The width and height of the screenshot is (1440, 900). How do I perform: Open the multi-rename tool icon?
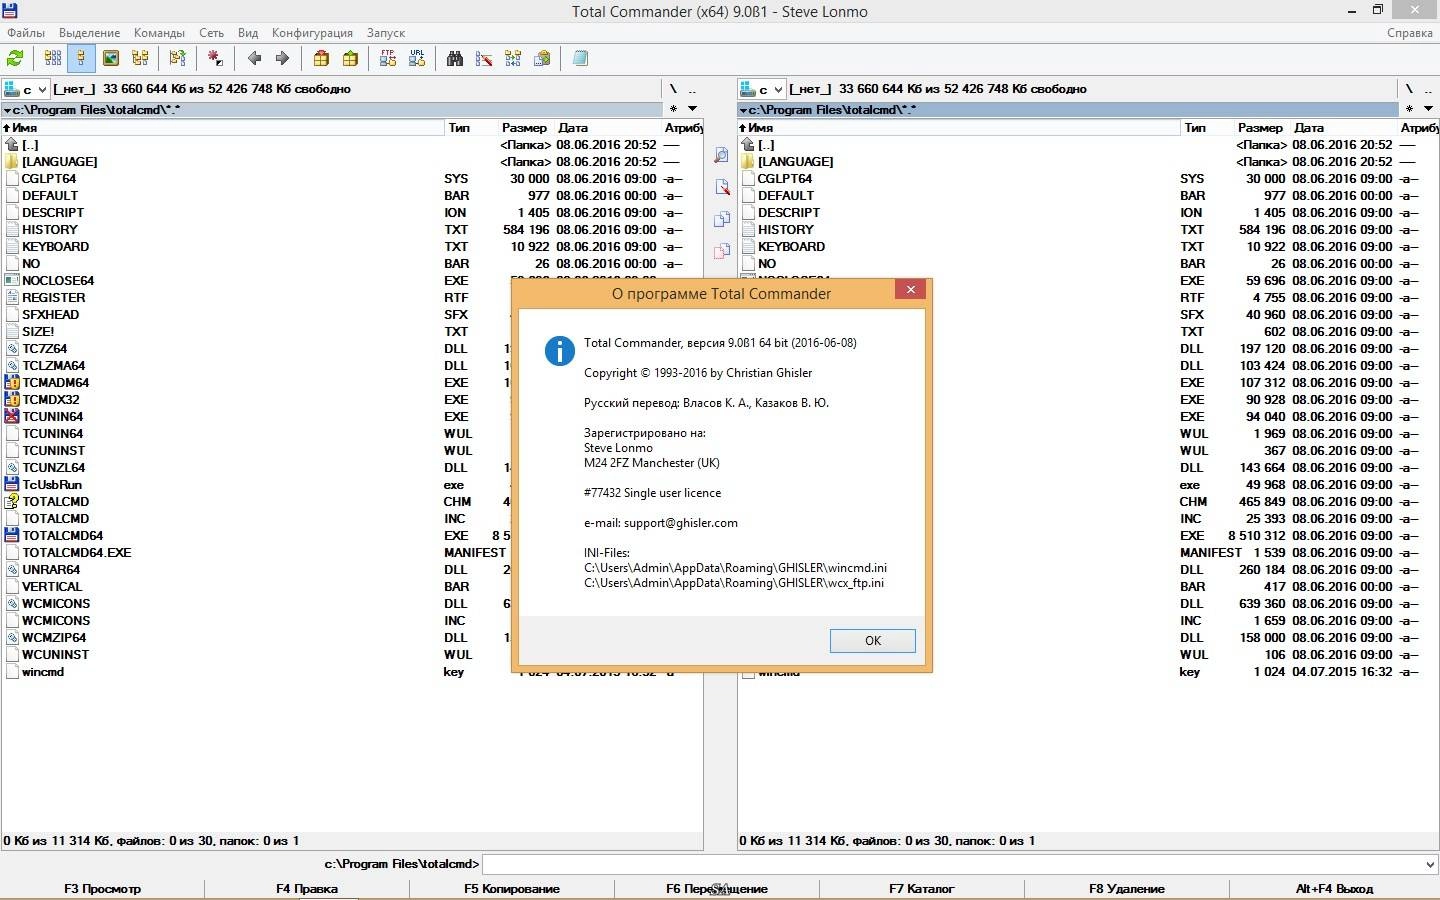point(484,58)
